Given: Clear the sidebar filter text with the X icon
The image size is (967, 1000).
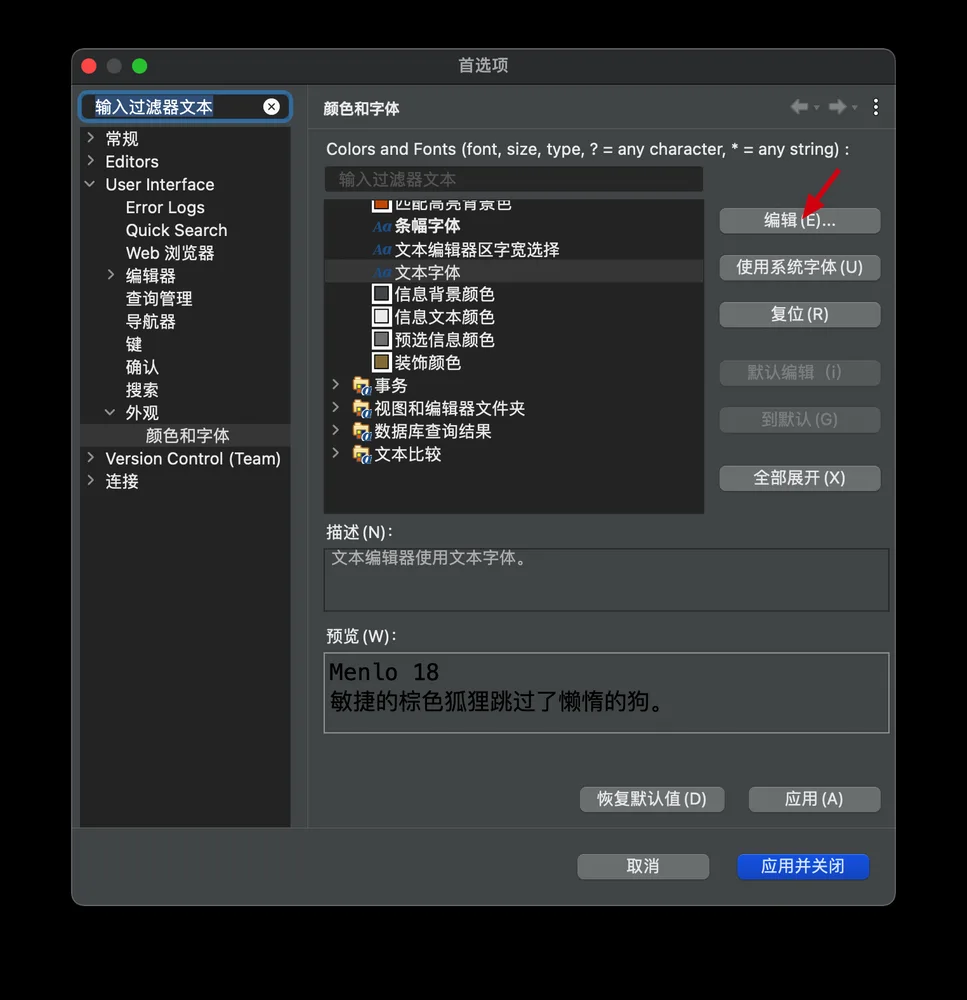Looking at the screenshot, I should (271, 107).
